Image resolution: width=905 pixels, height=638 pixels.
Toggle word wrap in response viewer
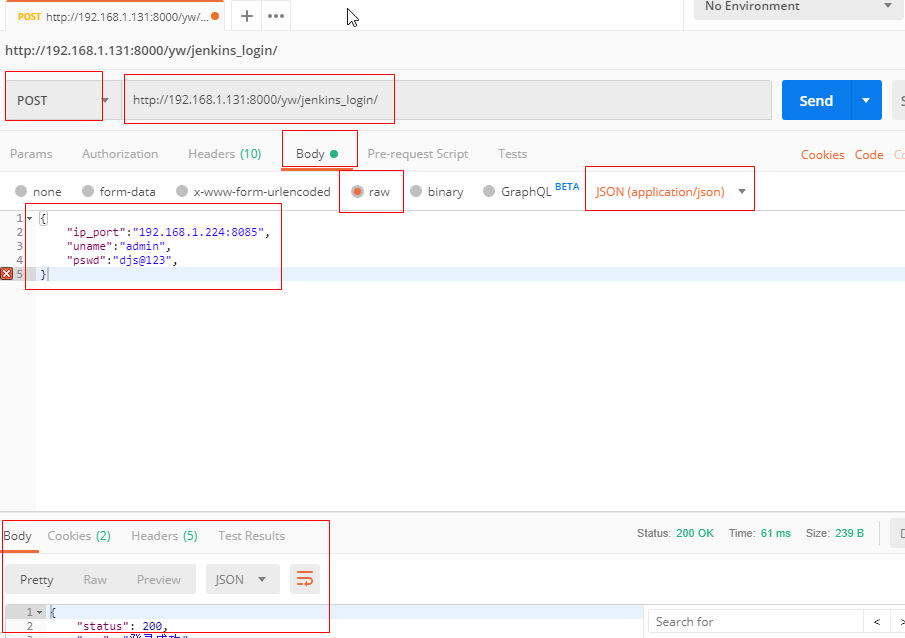click(305, 579)
